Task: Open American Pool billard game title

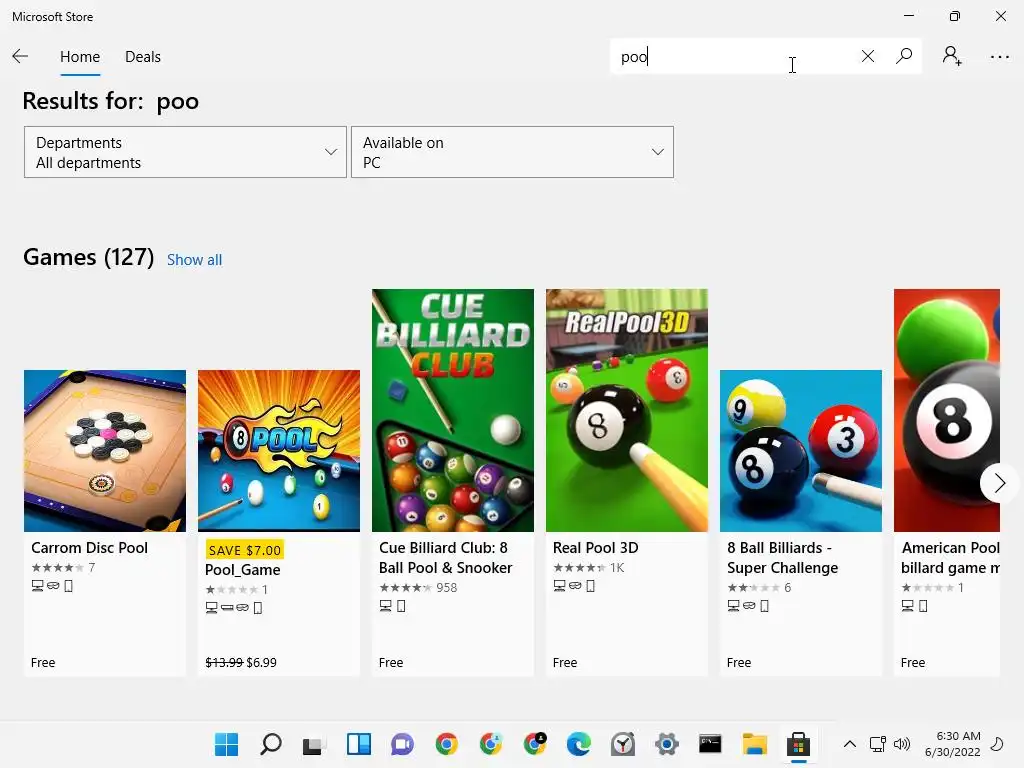Action: pyautogui.click(x=950, y=558)
